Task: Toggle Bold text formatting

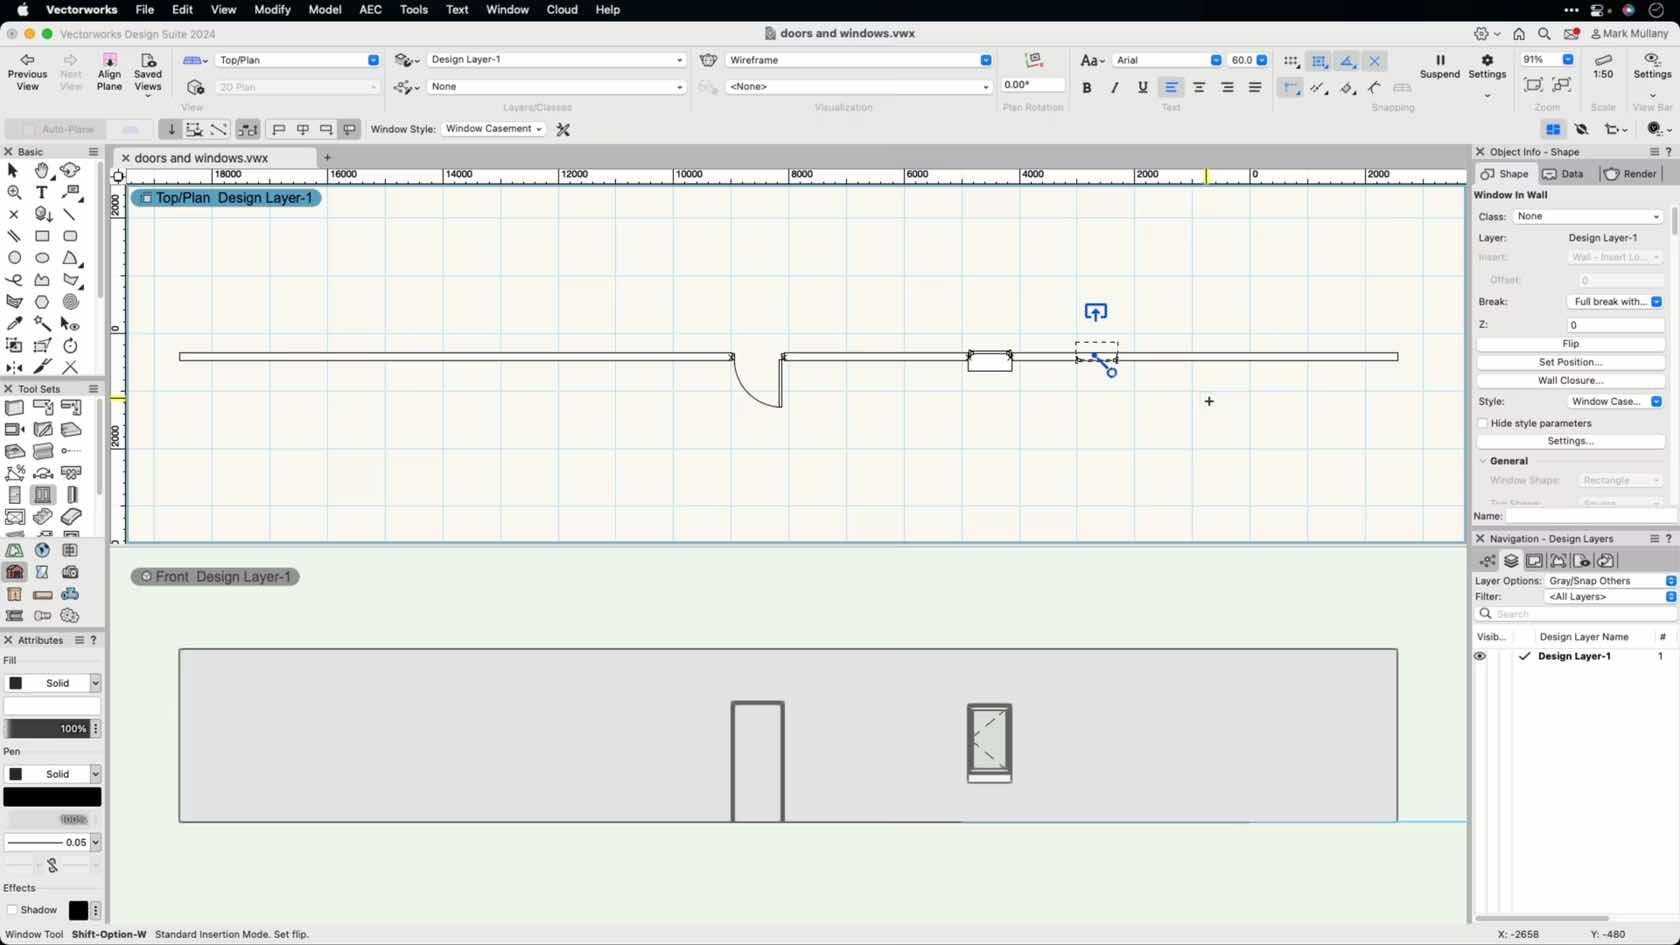Action: click(1087, 88)
